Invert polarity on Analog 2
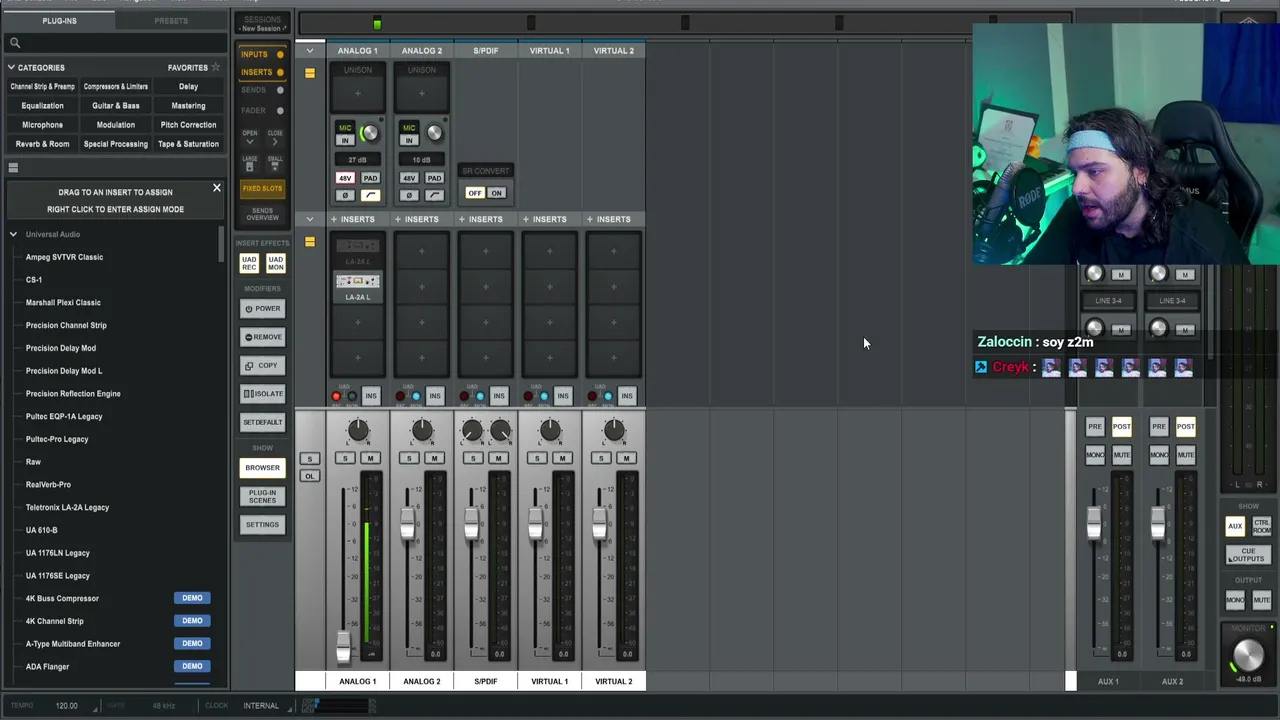The image size is (1280, 720). (x=409, y=195)
